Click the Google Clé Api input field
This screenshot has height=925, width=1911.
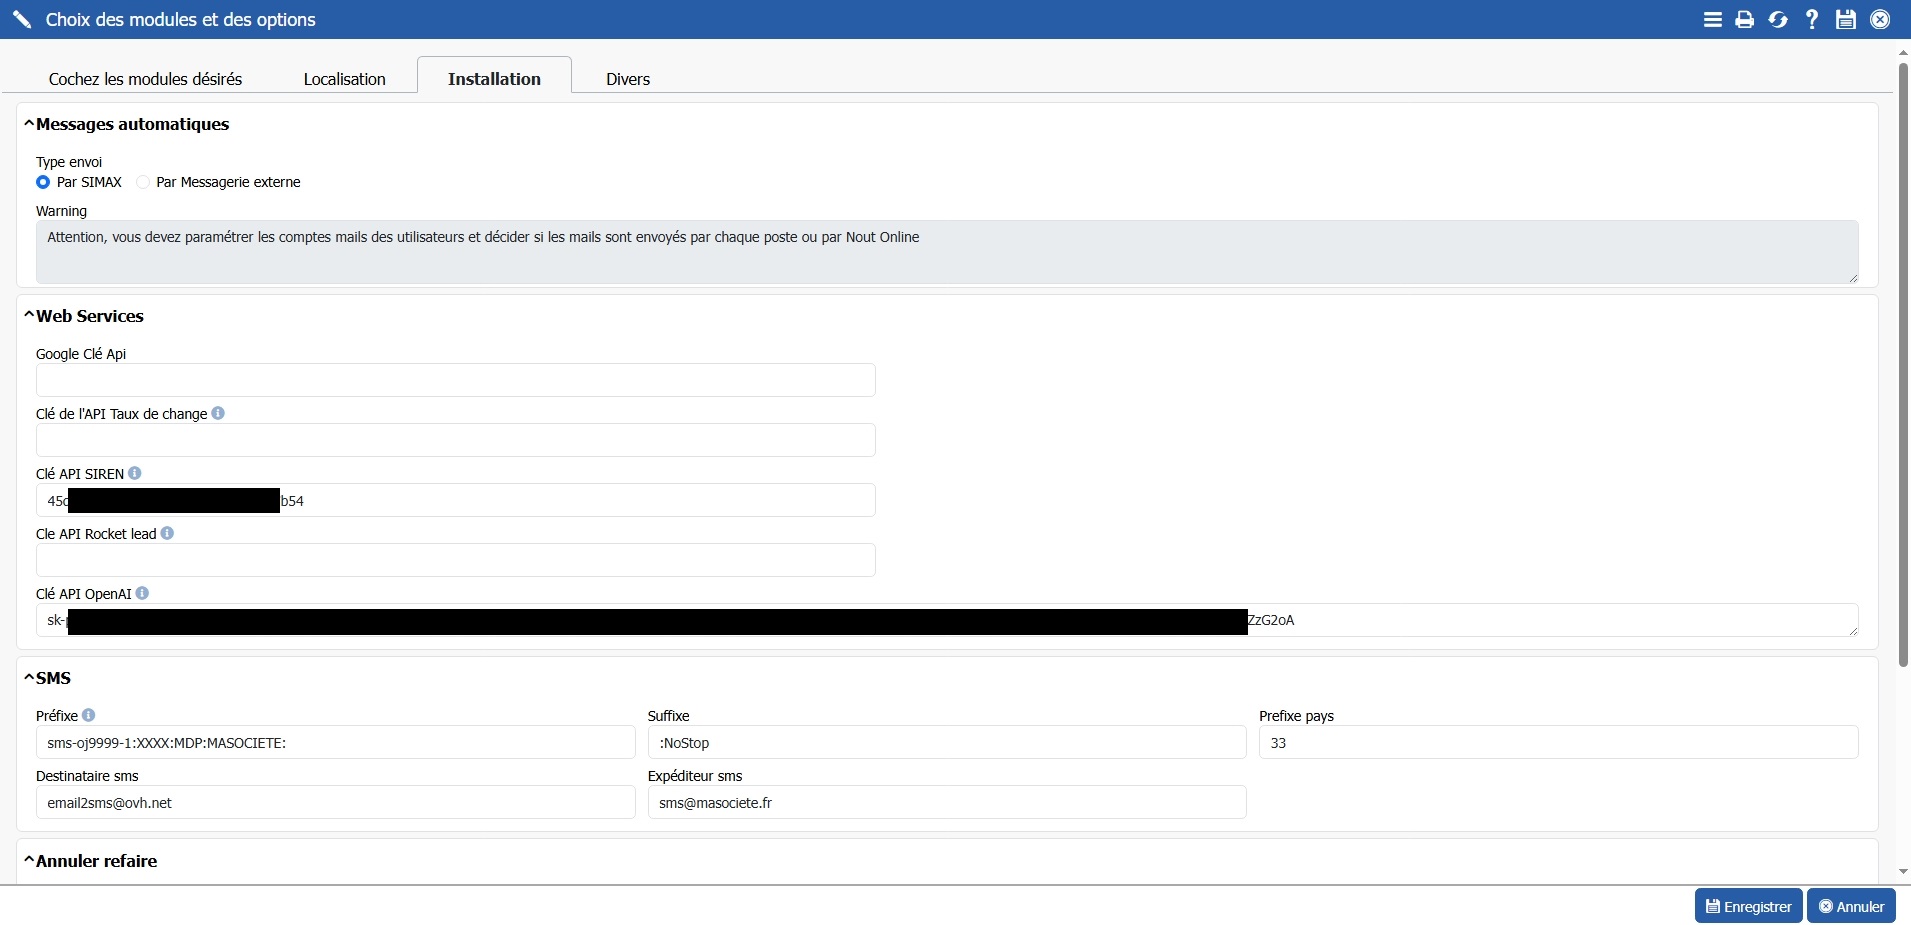[x=455, y=380]
